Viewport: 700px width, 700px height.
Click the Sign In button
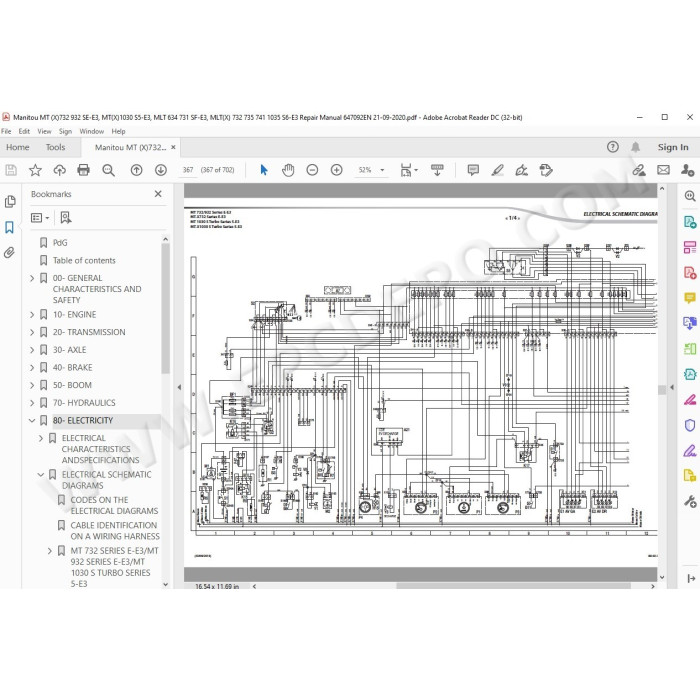673,147
